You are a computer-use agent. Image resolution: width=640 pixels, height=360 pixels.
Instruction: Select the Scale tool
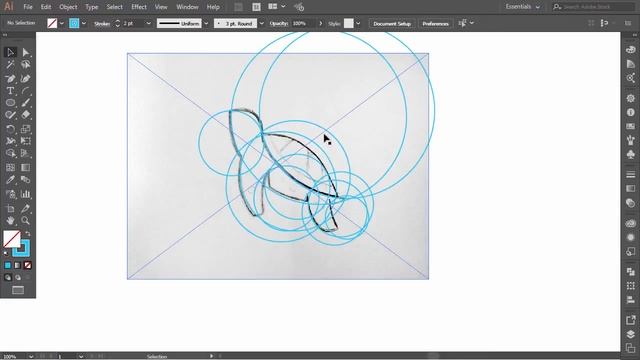click(x=25, y=129)
